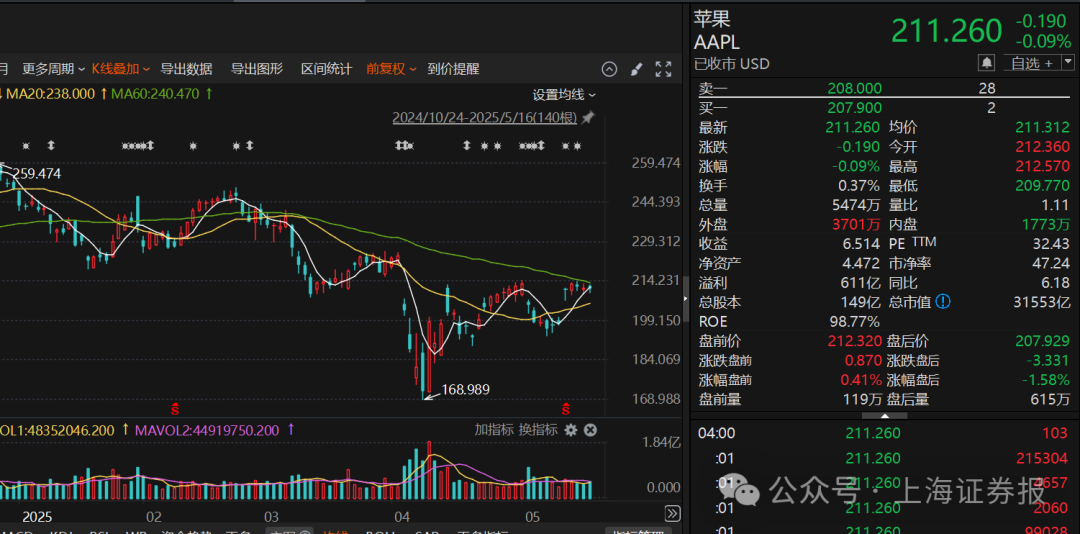Click the double-arrow icon beside timeline
Viewport: 1080px width, 534px height.
point(672,513)
